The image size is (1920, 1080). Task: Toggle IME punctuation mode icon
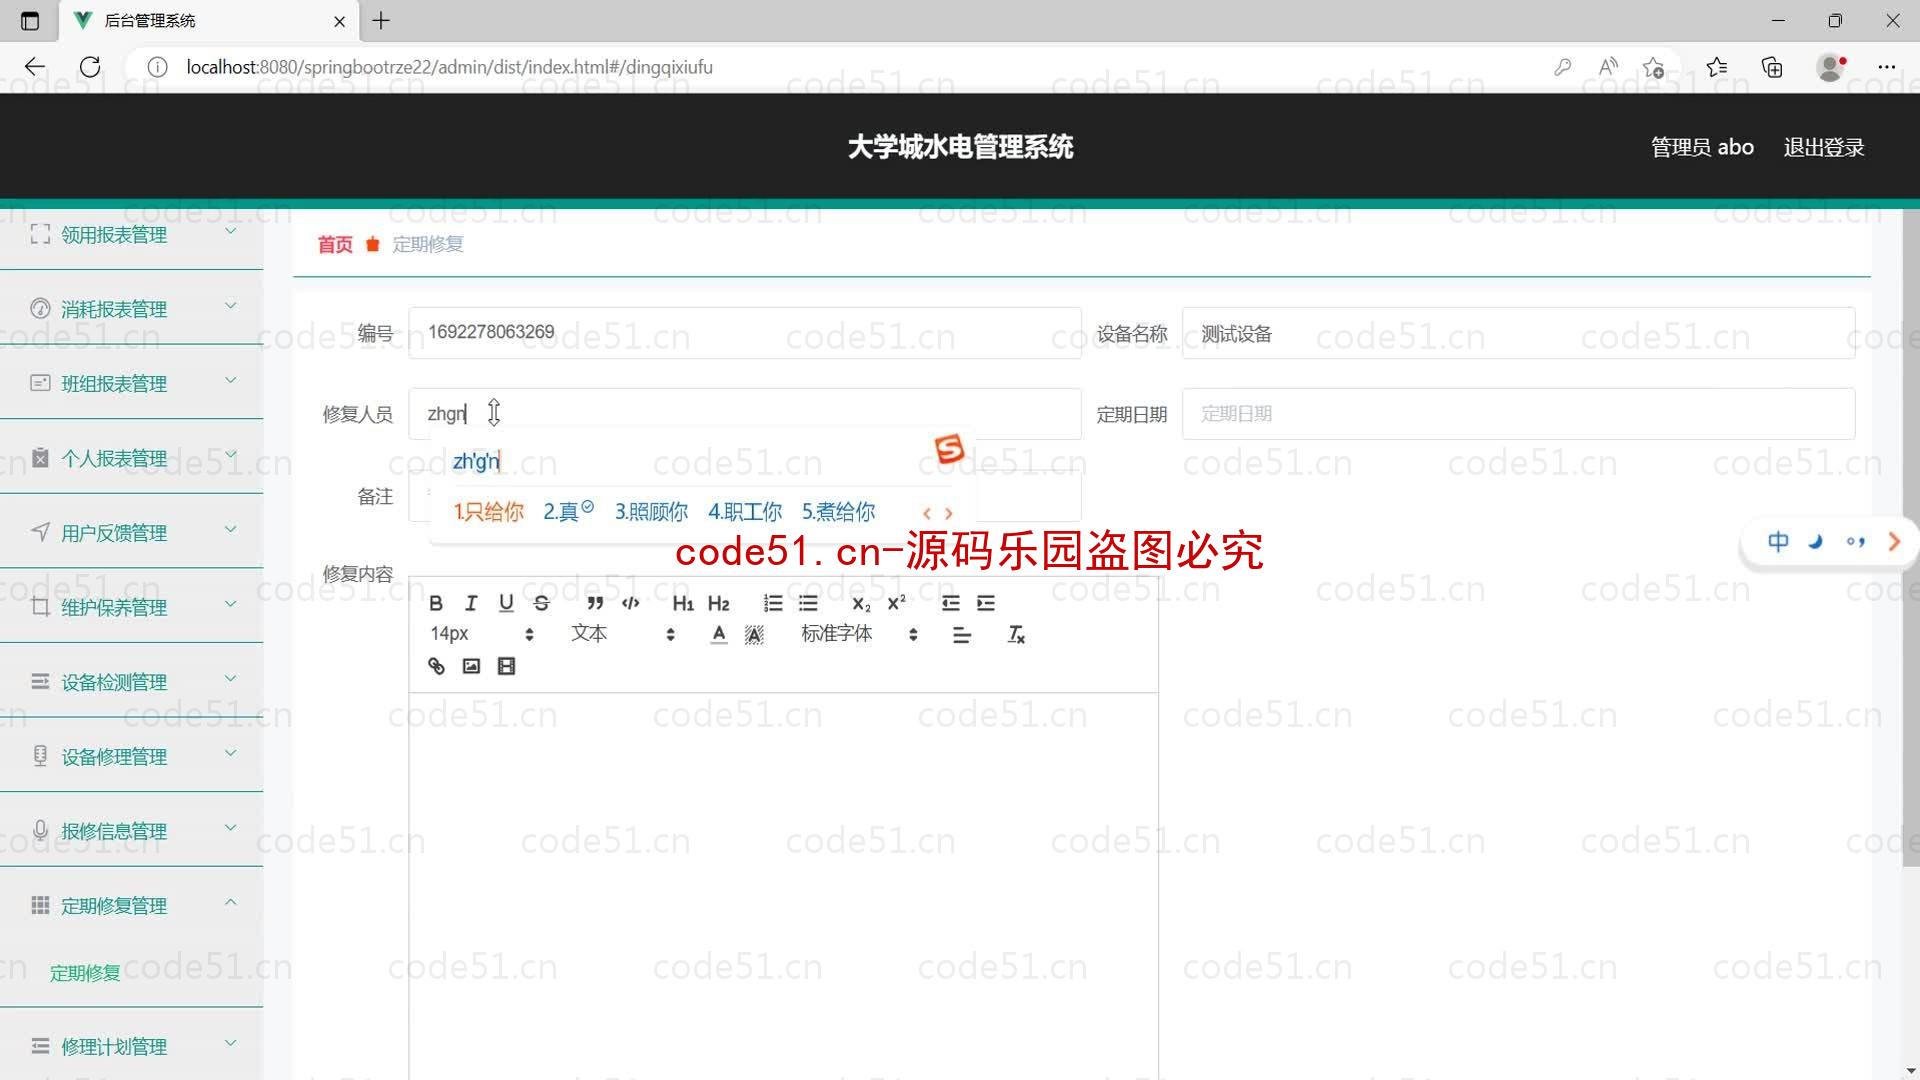click(x=1856, y=542)
